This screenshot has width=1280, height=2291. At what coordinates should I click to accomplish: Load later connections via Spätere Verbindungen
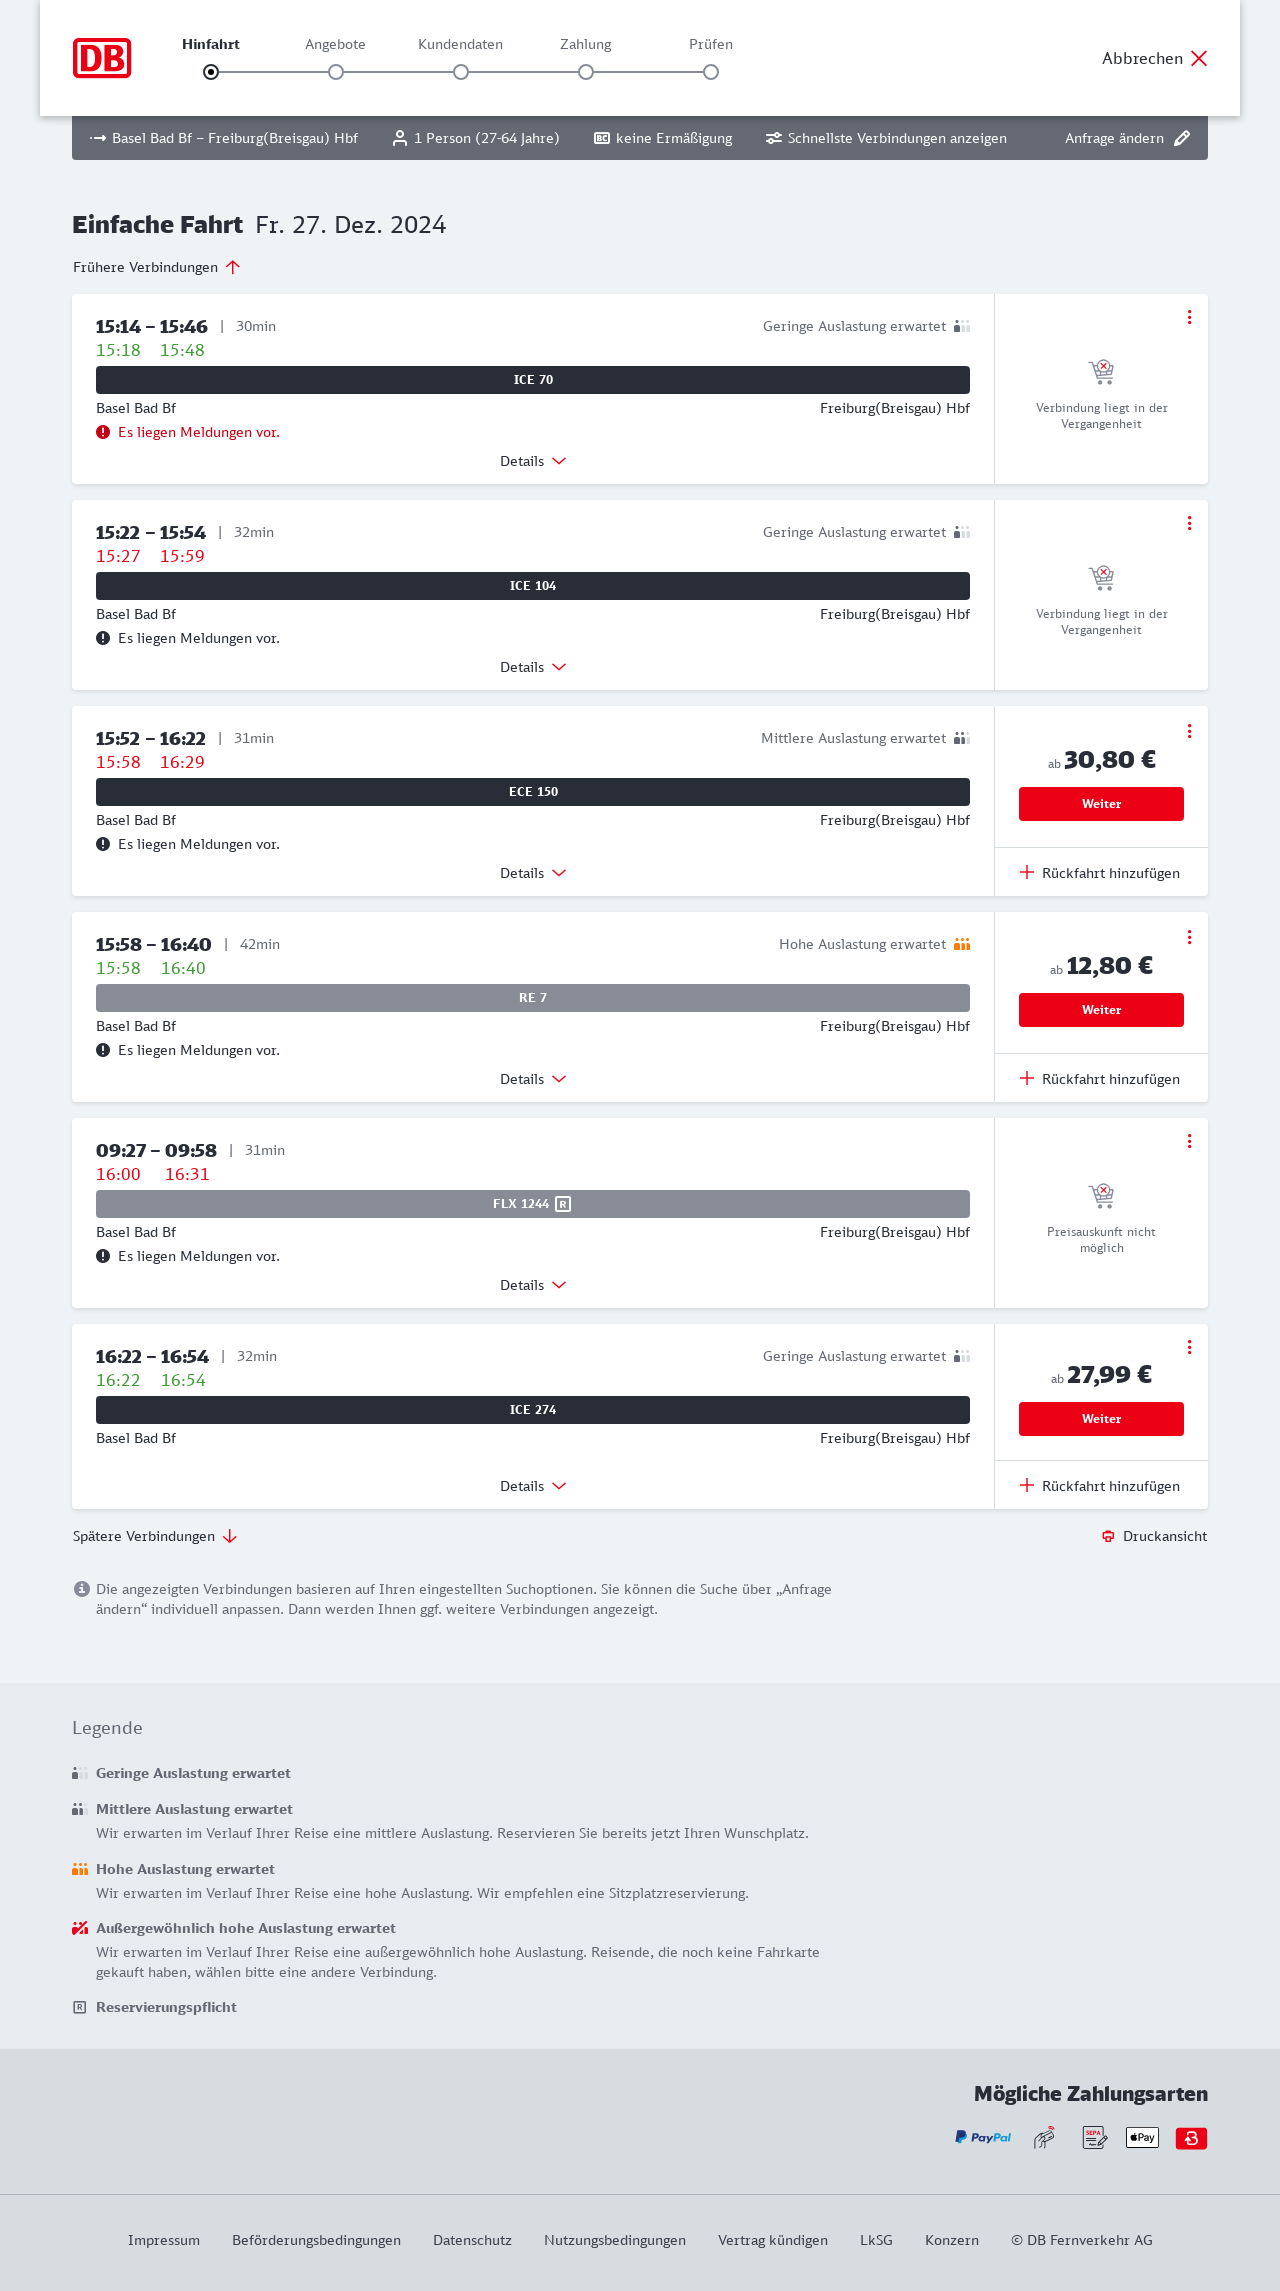[x=155, y=1536]
